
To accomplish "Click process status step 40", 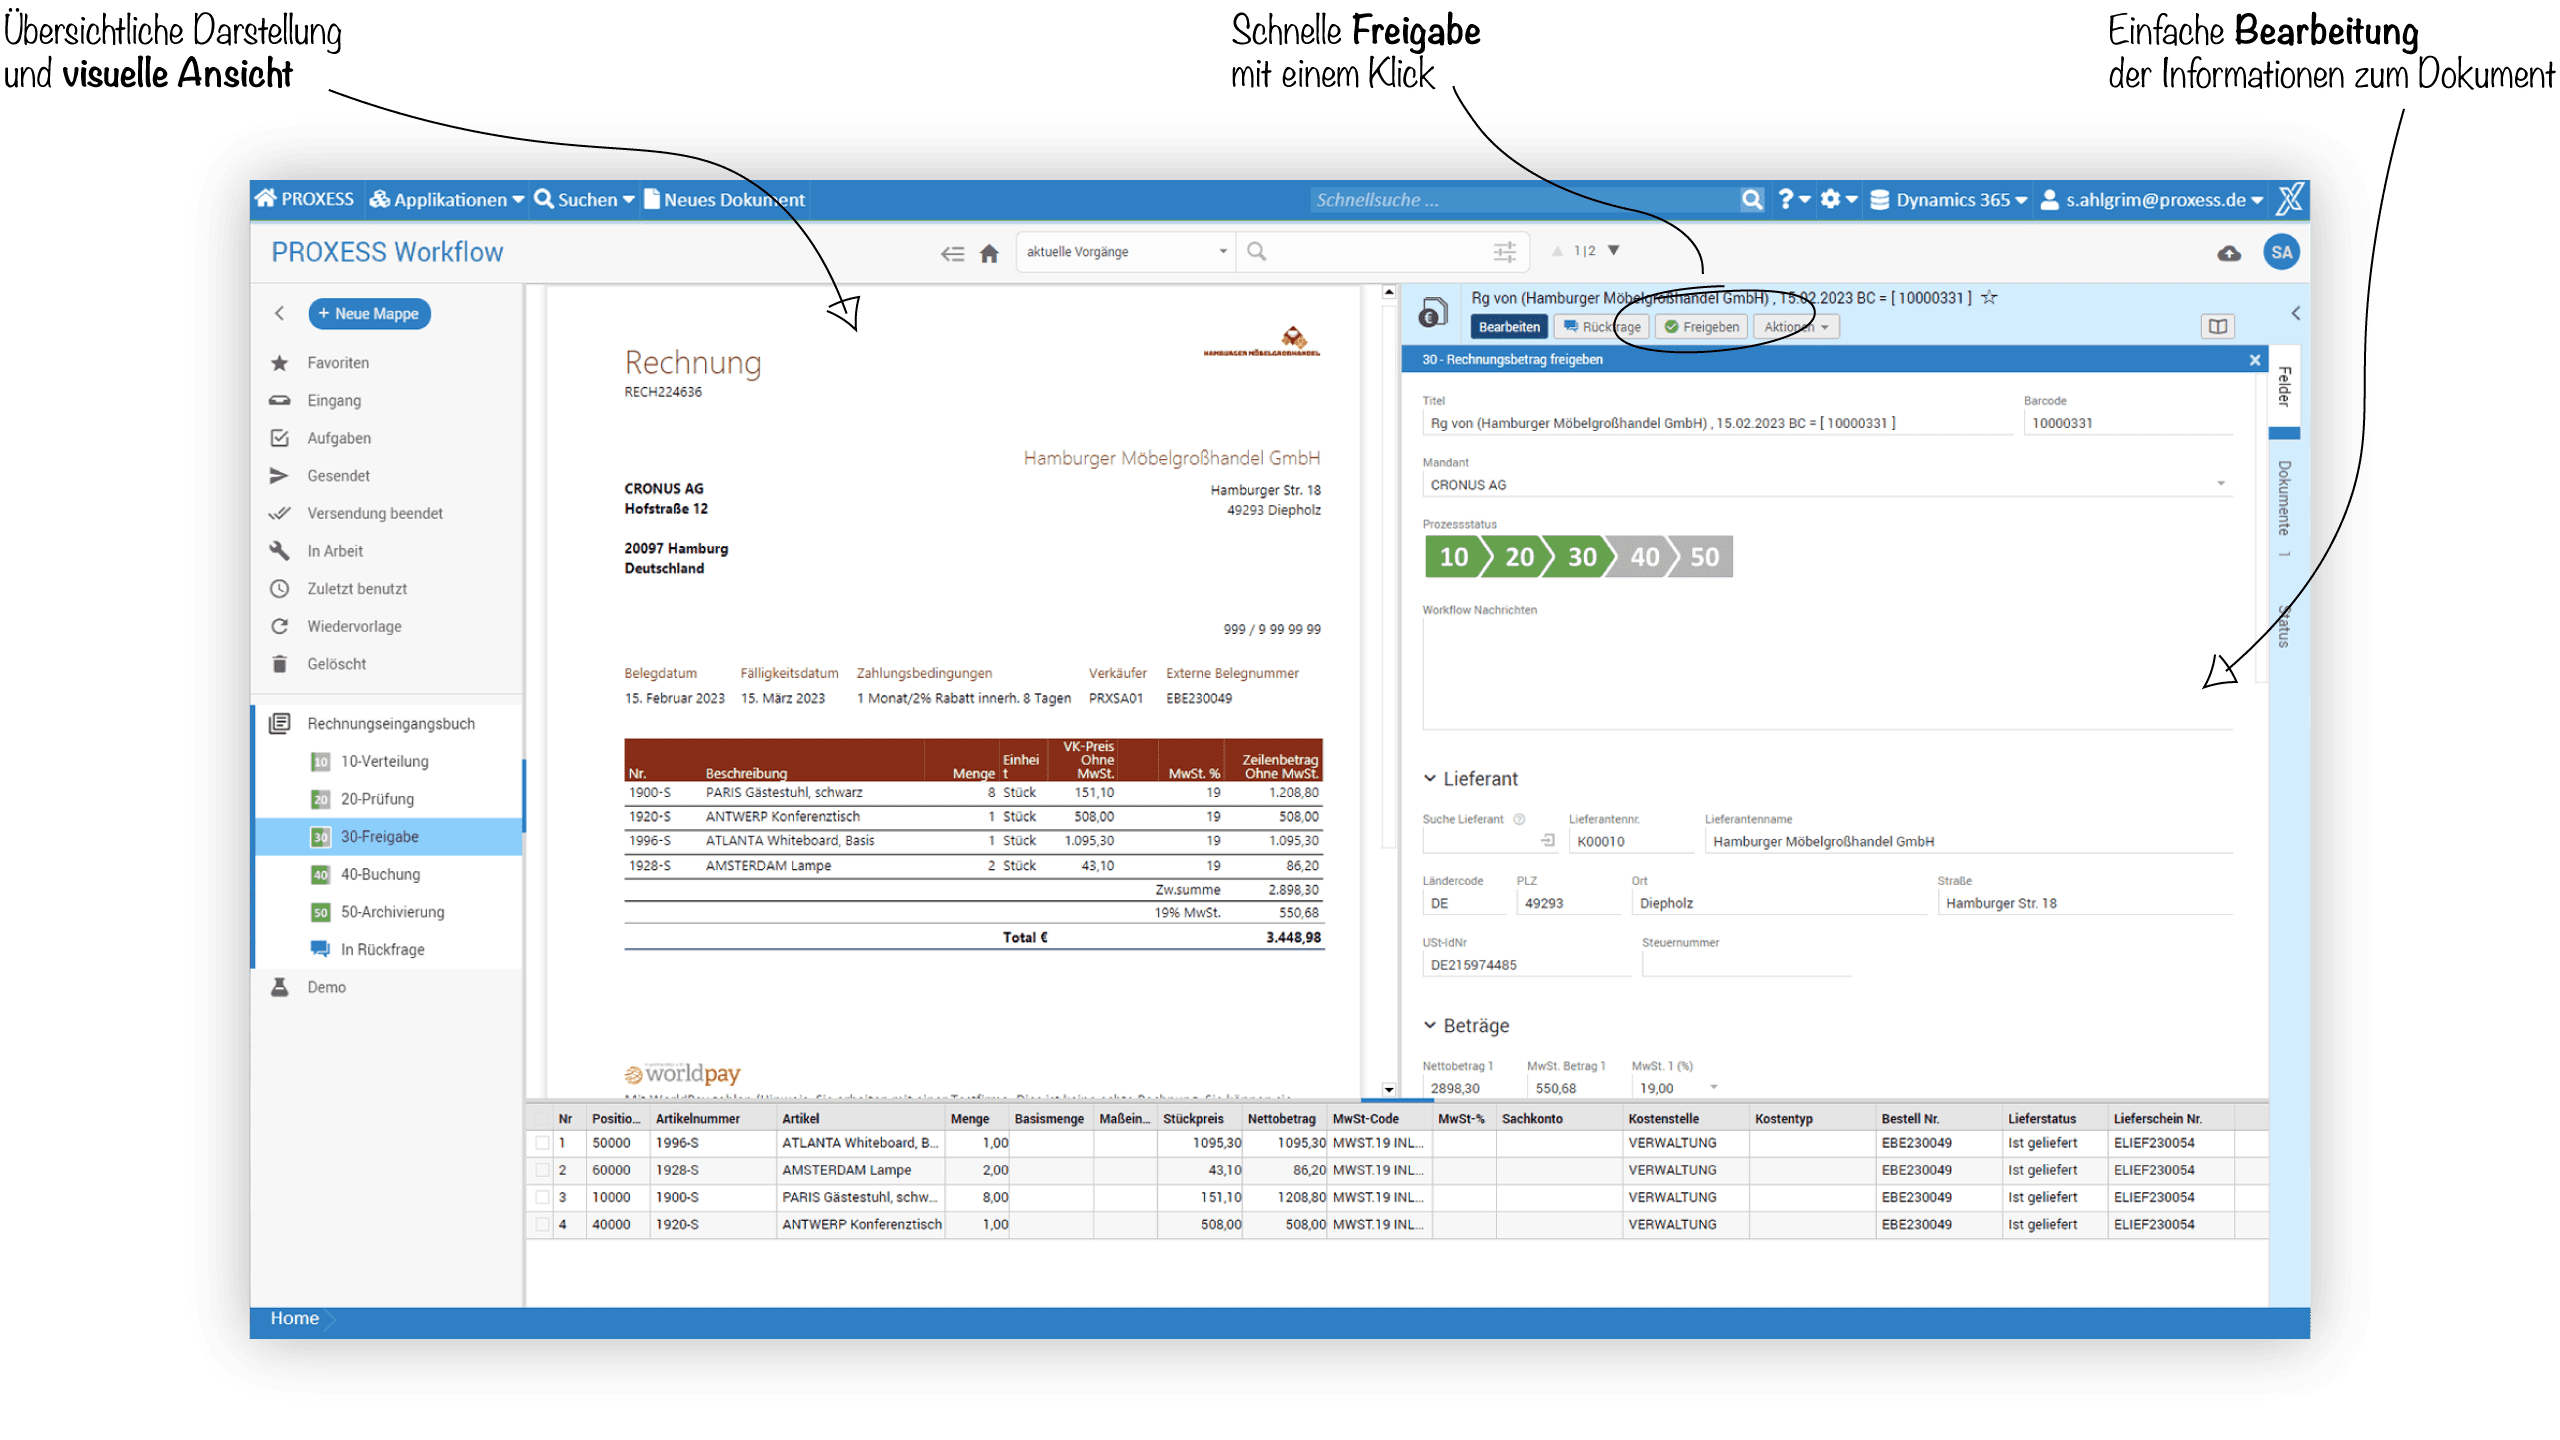I will (1643, 557).
